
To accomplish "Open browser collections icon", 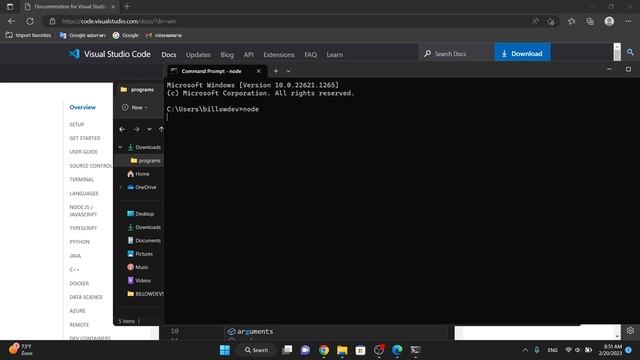I will coord(590,21).
